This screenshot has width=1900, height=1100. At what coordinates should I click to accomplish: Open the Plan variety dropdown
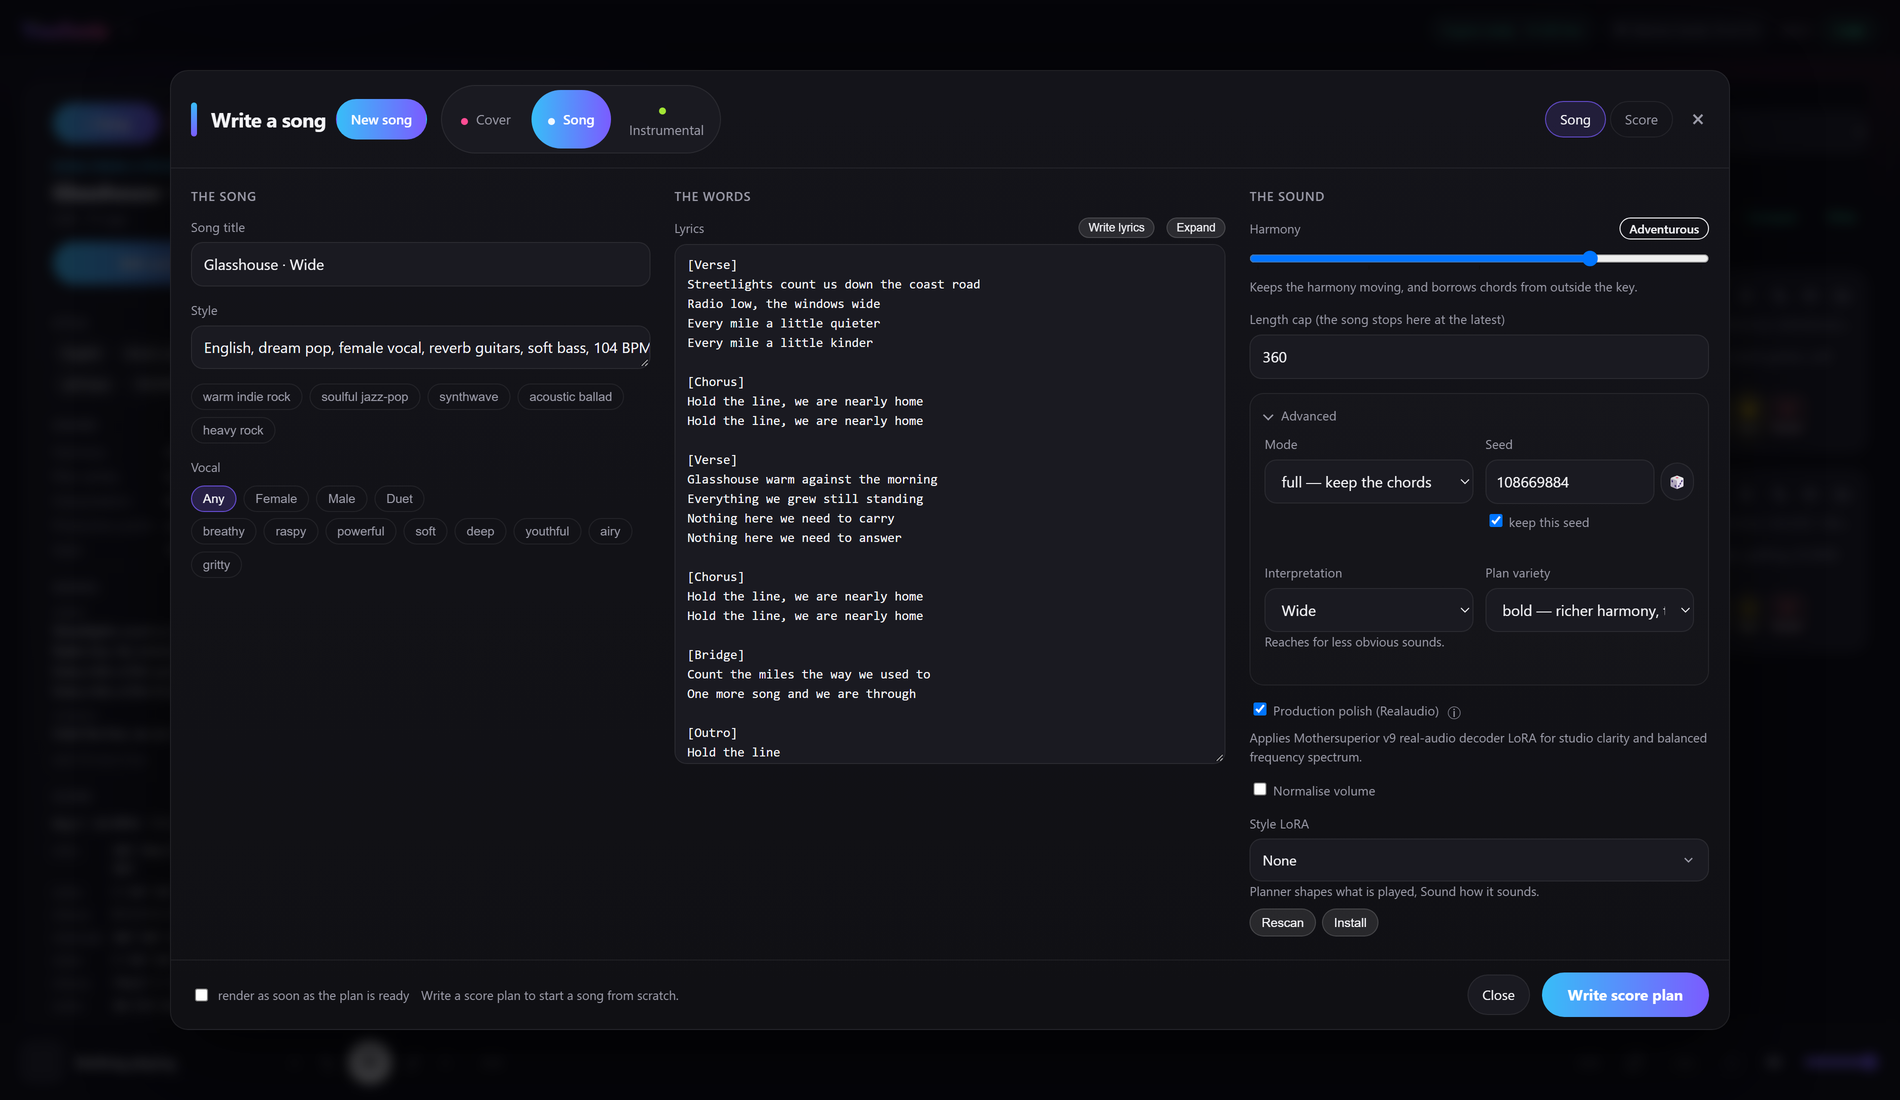click(1589, 610)
